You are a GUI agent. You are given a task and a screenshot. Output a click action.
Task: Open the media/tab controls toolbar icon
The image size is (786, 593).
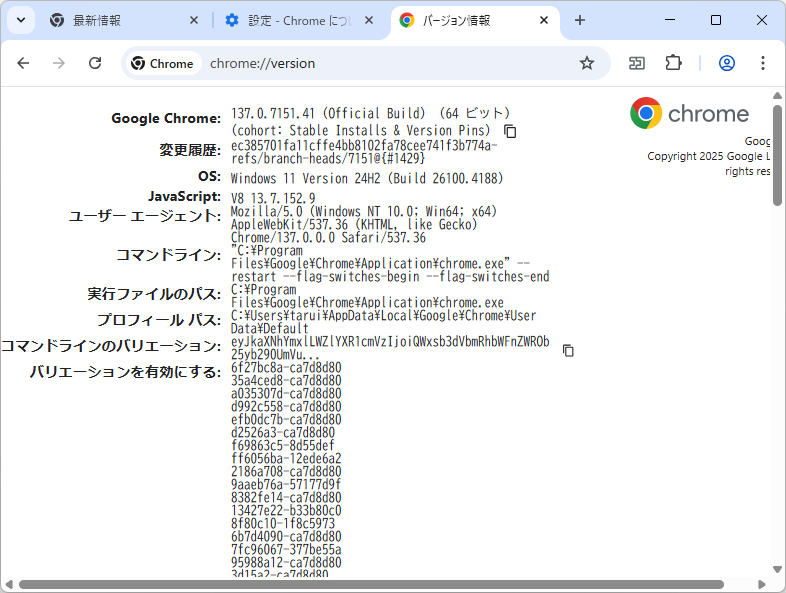point(637,63)
